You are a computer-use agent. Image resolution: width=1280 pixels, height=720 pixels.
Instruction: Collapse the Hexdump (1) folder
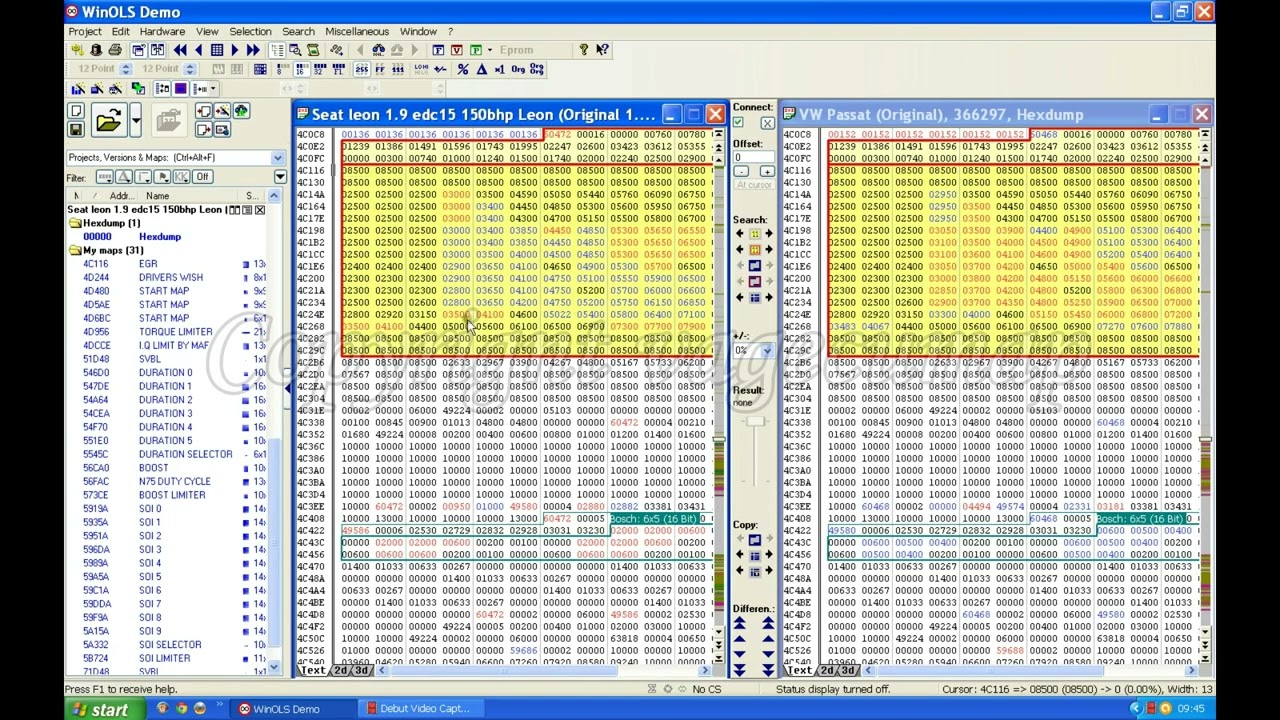[75, 224]
